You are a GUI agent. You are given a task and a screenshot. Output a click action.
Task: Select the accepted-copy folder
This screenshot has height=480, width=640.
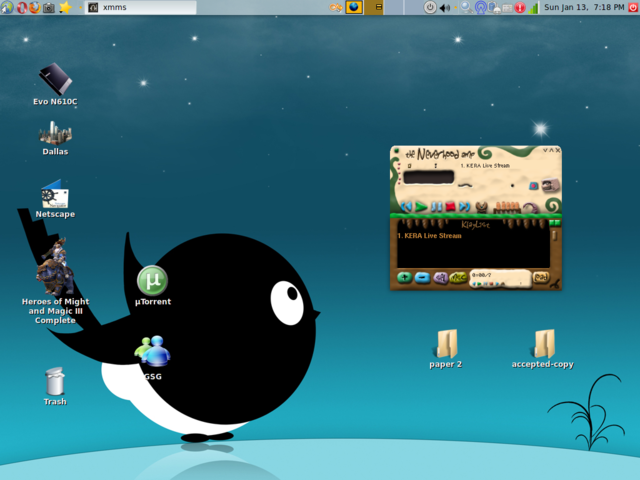tap(542, 349)
